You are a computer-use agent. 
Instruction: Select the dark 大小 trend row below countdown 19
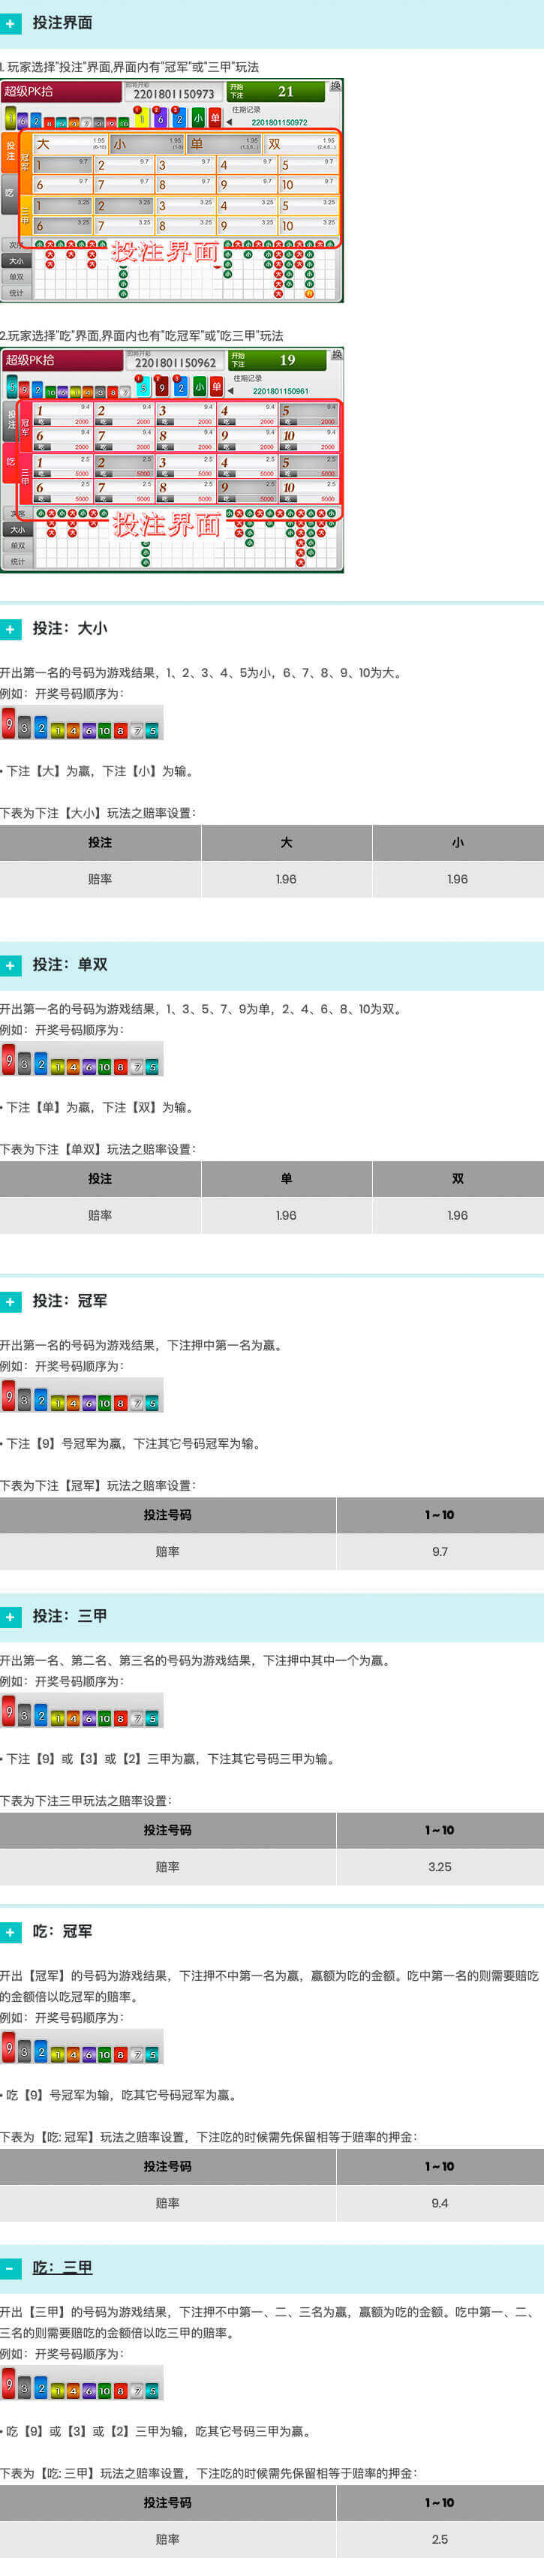[x=17, y=530]
